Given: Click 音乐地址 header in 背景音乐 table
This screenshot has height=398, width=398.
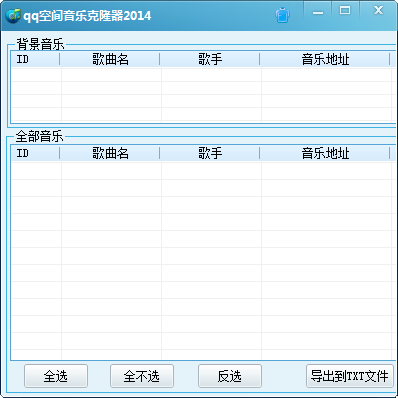Looking at the screenshot, I should click(x=325, y=59).
